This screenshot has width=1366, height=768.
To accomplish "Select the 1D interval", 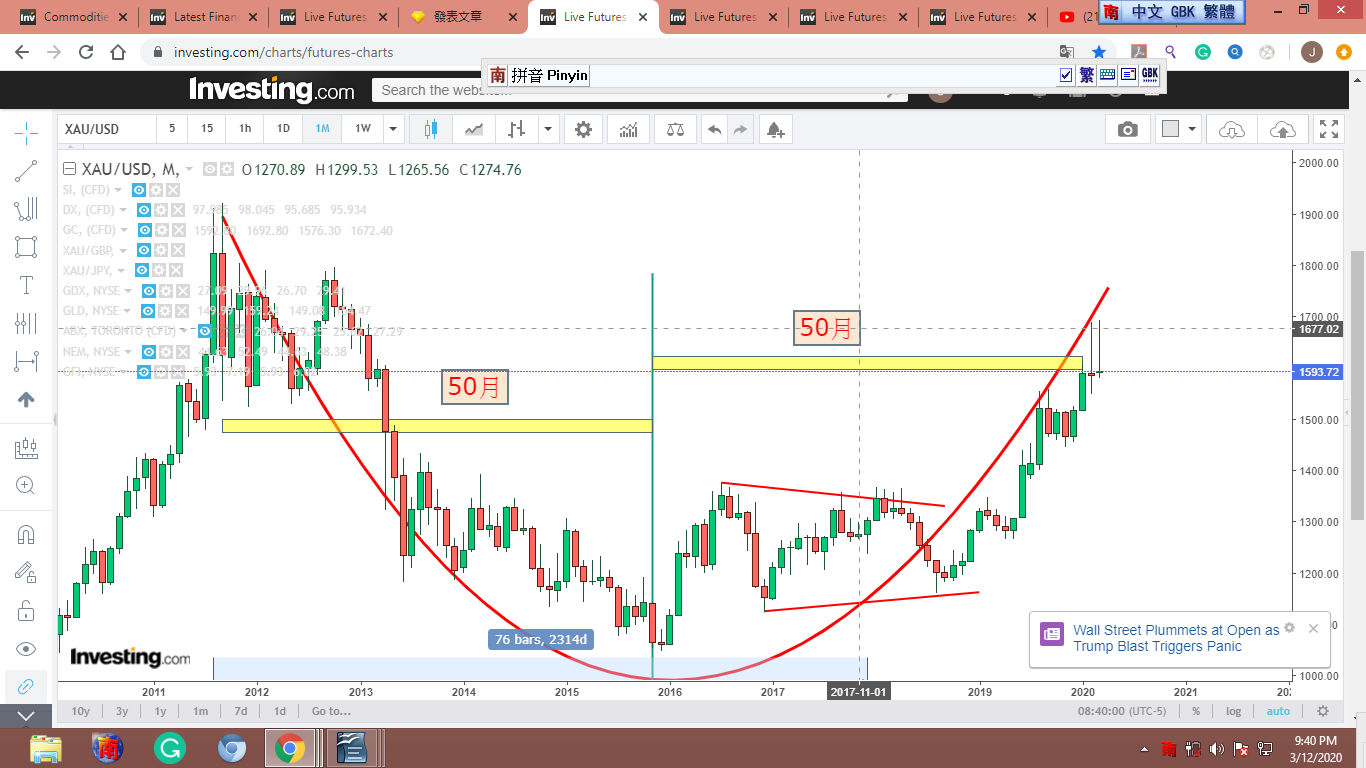I will point(283,129).
